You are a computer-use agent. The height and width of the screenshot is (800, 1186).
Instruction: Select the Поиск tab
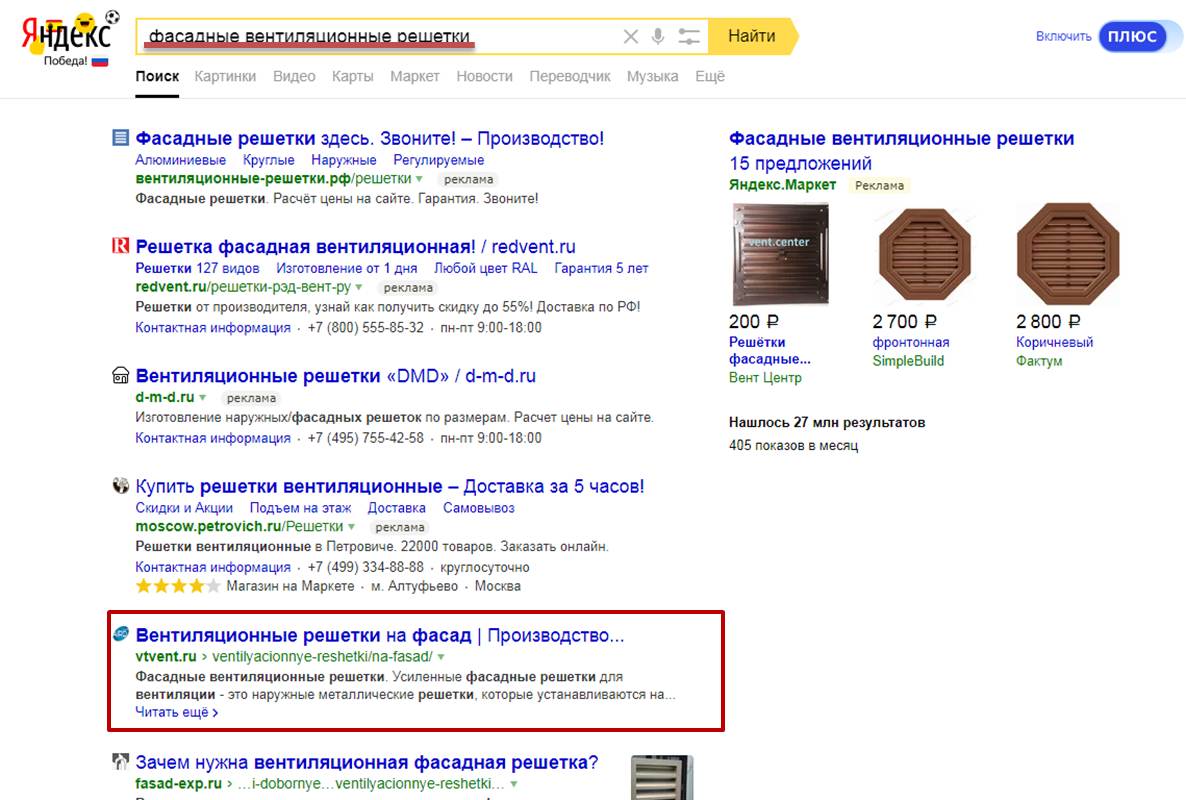pyautogui.click(x=157, y=76)
